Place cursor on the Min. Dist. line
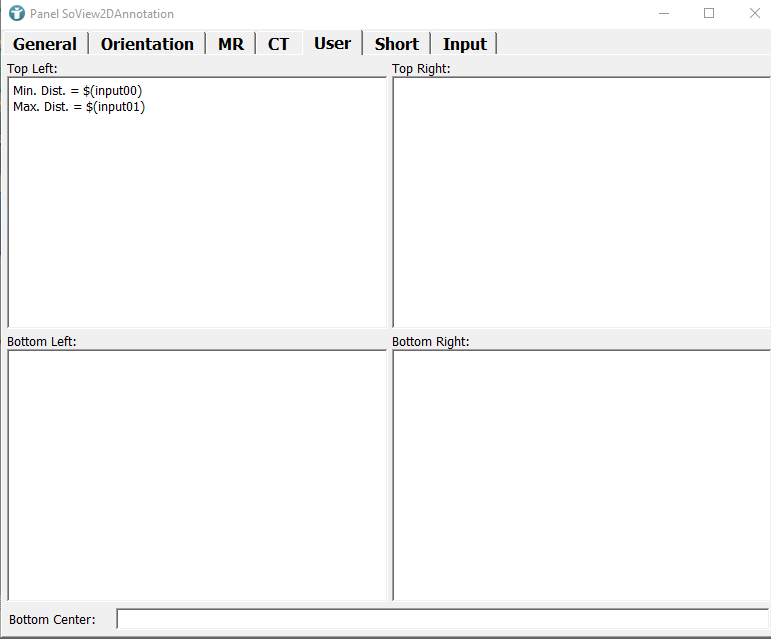This screenshot has width=771, height=639. click(78, 91)
